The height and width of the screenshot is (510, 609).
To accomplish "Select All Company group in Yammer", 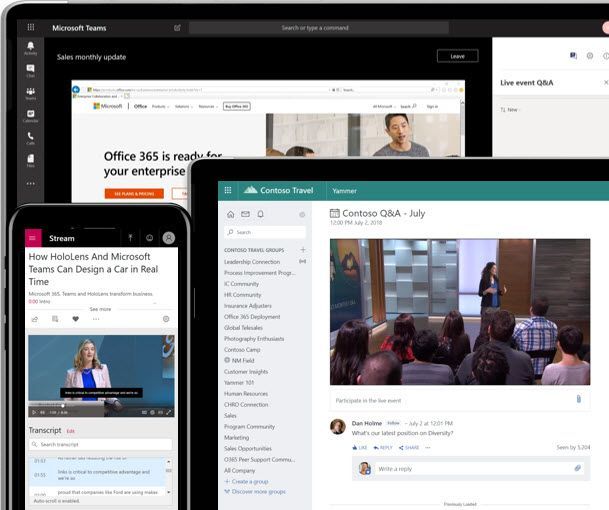I will point(240,470).
